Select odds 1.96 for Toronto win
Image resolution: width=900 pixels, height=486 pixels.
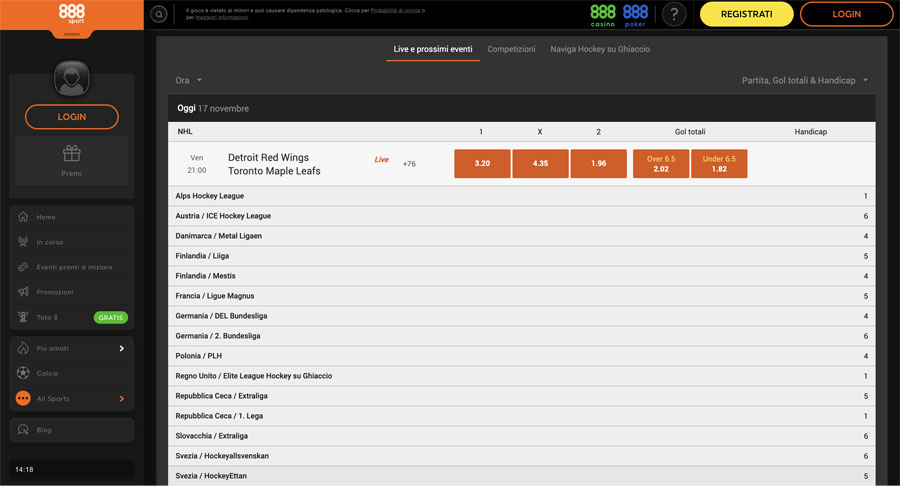tap(599, 164)
